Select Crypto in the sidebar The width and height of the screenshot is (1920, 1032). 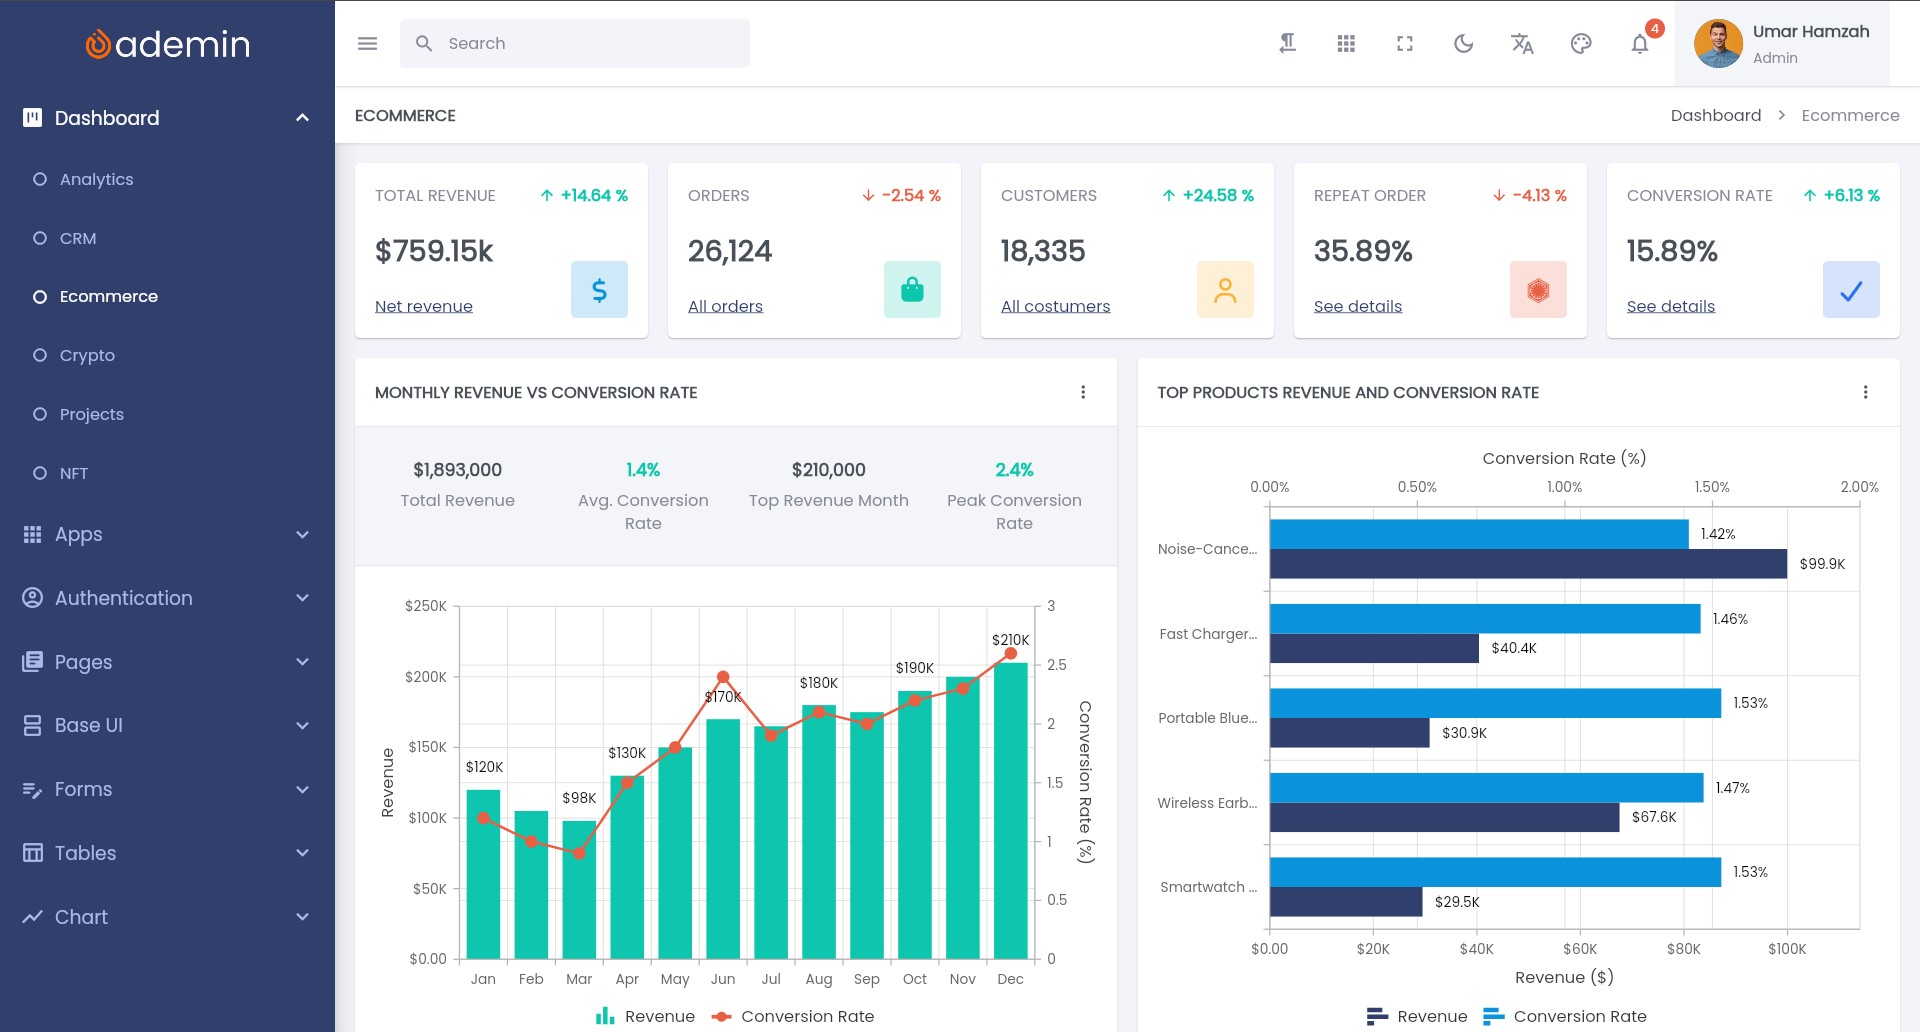[x=87, y=356]
